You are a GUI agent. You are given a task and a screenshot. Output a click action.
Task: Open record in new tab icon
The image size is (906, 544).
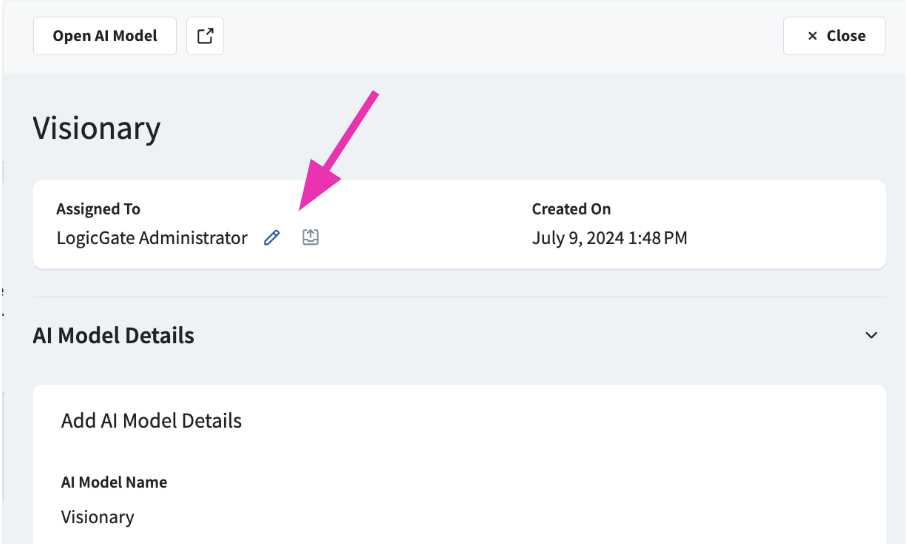(205, 36)
